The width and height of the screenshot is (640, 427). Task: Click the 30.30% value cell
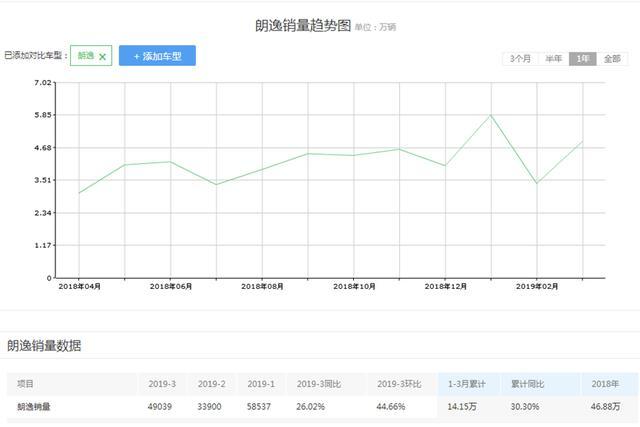(x=525, y=407)
